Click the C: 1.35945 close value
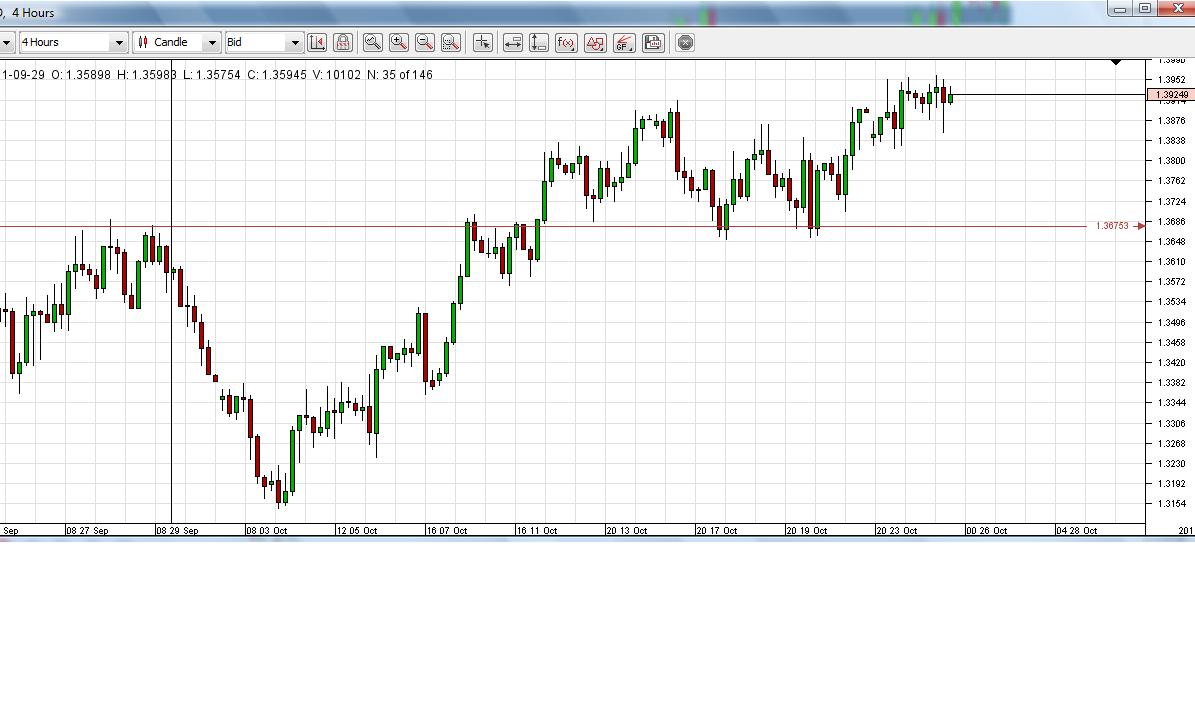 [x=277, y=75]
